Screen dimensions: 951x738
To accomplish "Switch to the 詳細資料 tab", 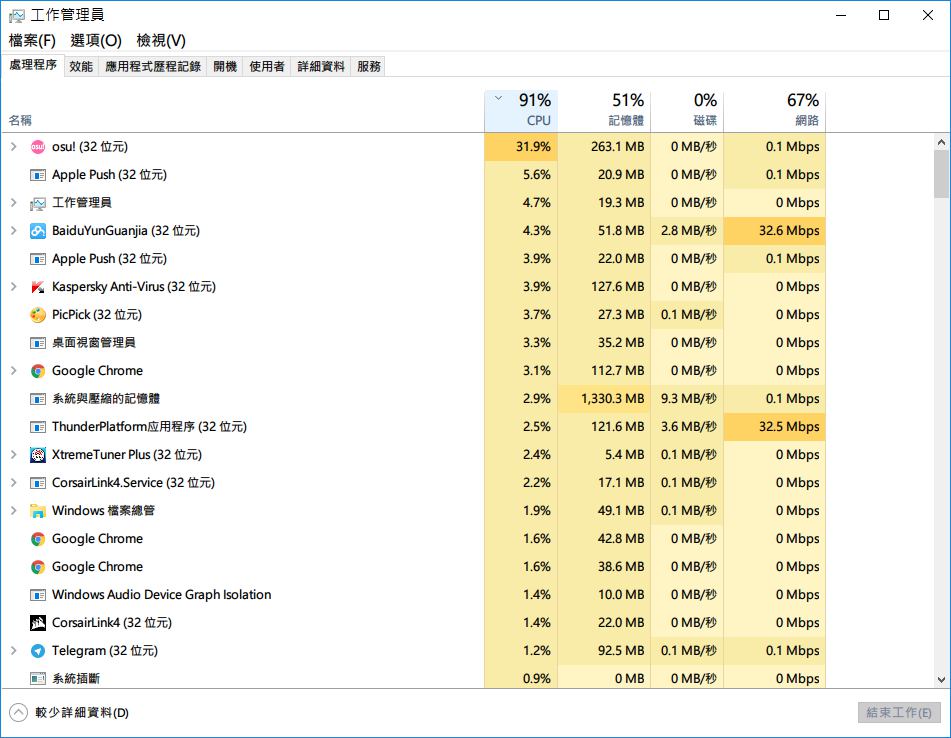I will tap(321, 66).
